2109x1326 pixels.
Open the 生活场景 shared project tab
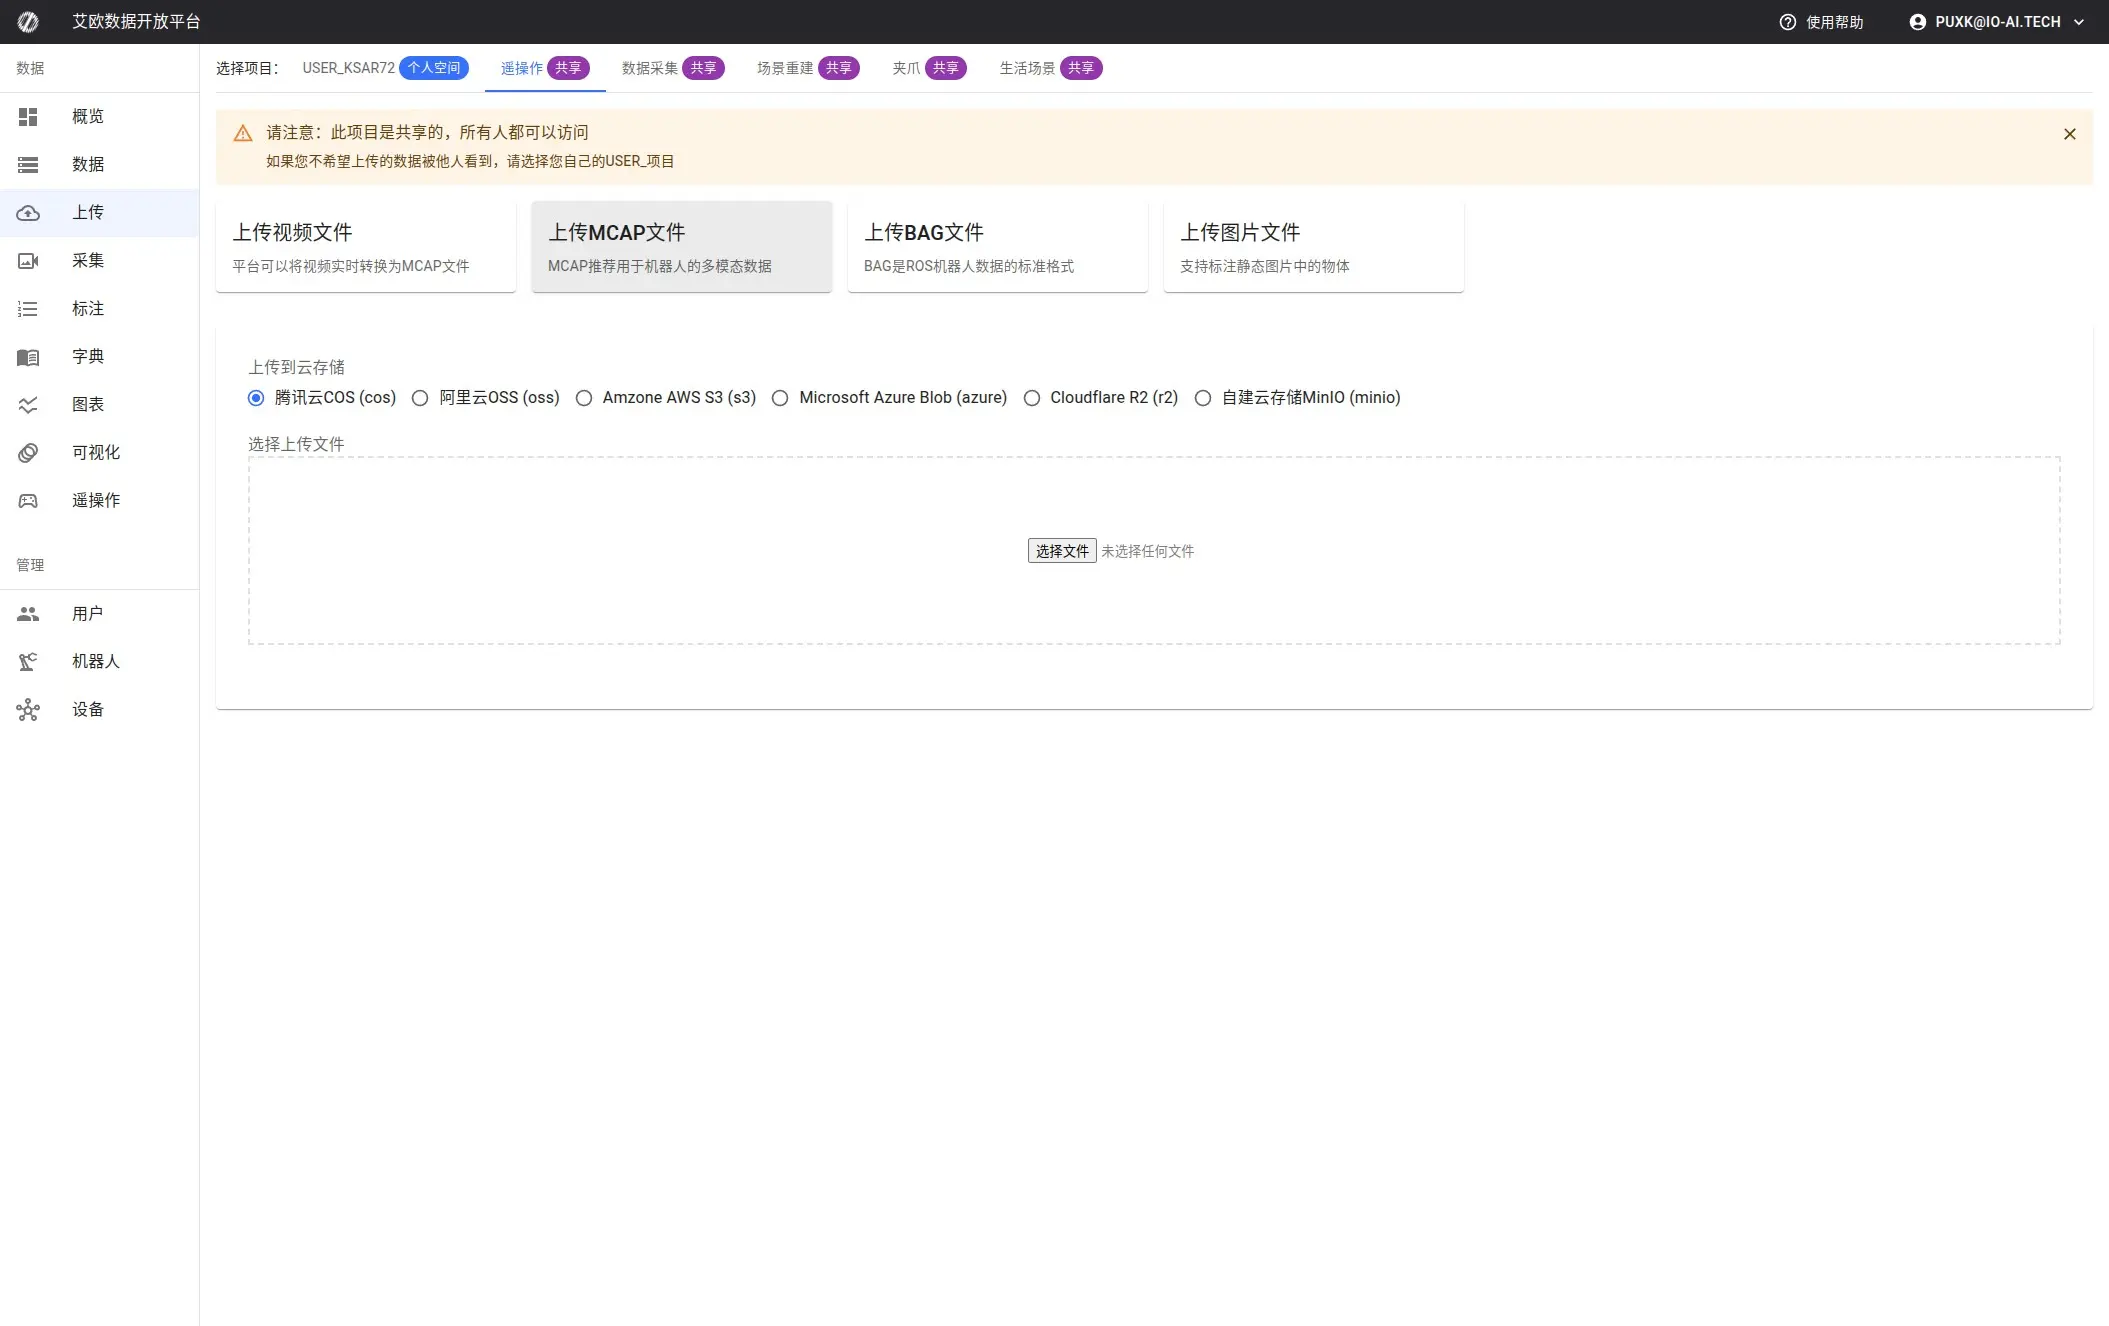pos(1050,68)
